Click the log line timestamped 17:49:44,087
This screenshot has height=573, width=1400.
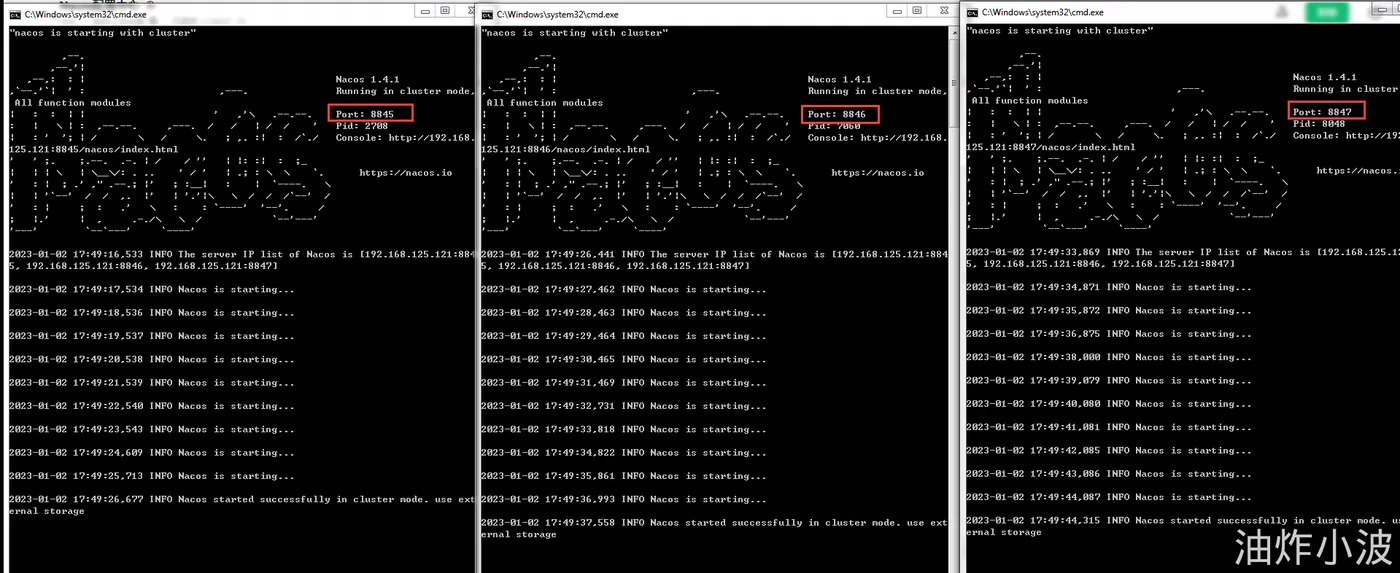tap(1109, 497)
